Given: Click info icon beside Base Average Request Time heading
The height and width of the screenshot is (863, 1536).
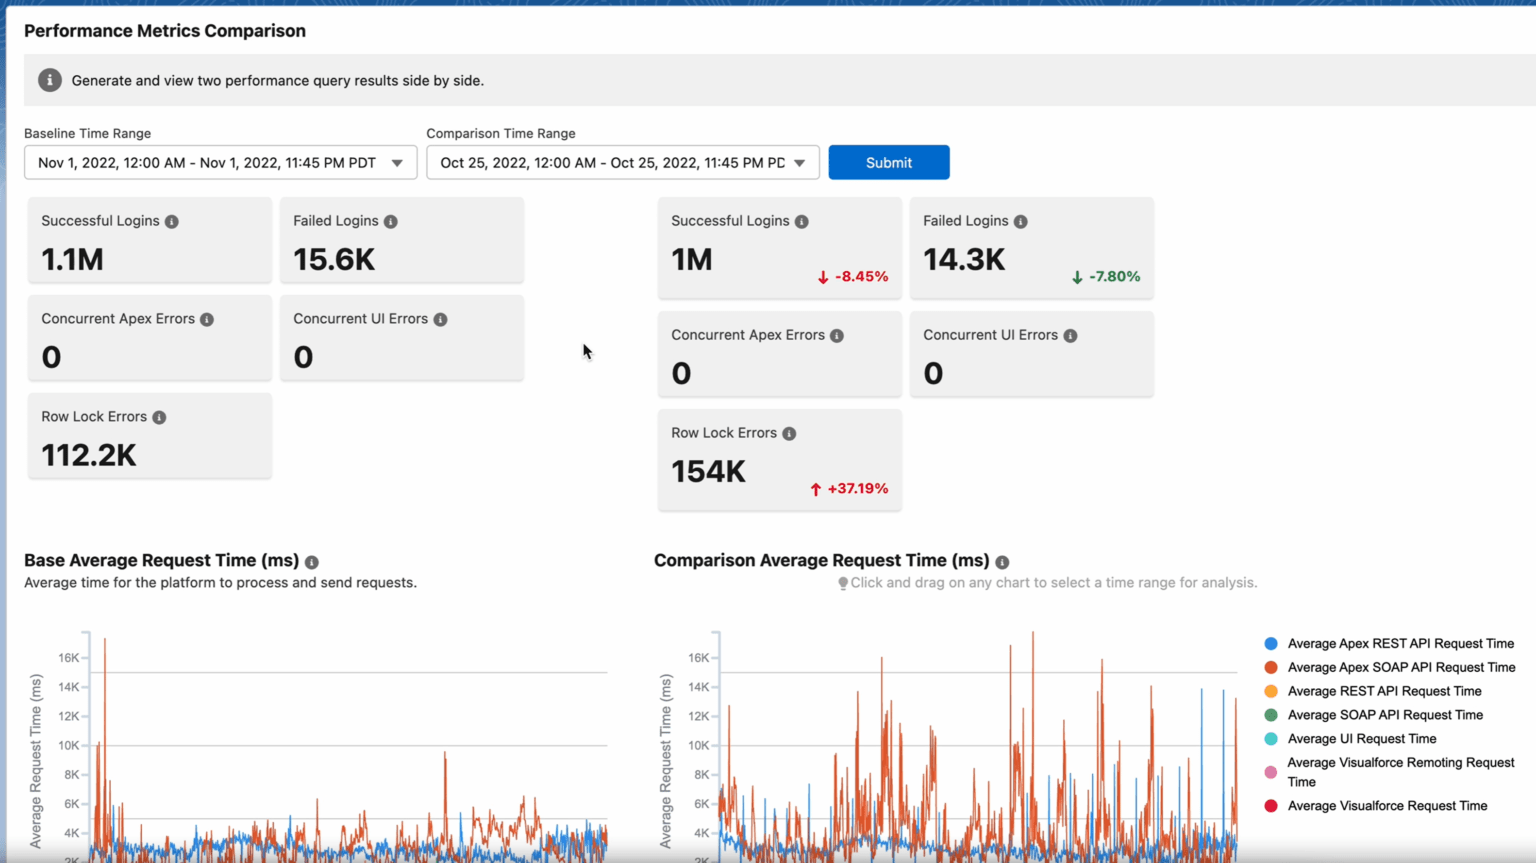Looking at the screenshot, I should click(x=312, y=562).
